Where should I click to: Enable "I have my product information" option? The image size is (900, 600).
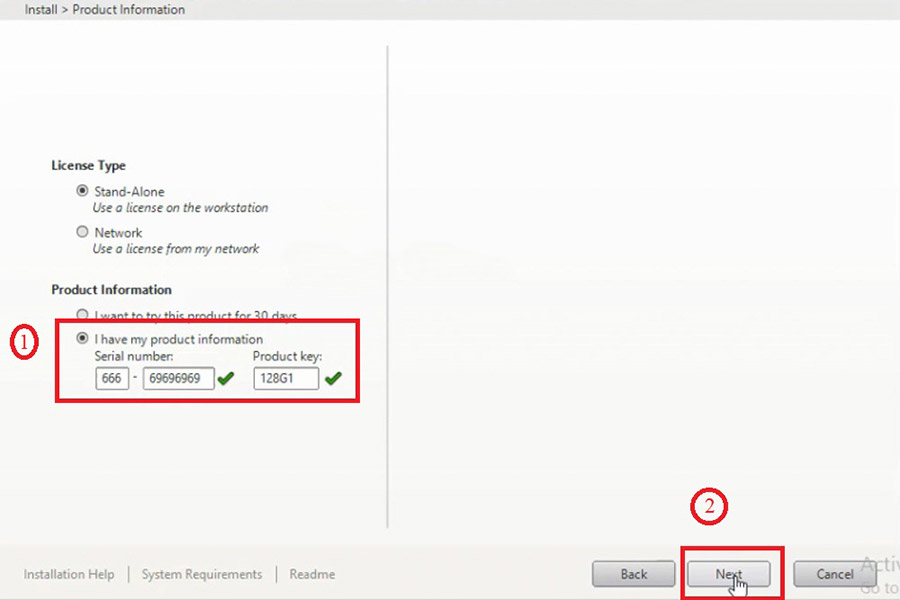(83, 339)
